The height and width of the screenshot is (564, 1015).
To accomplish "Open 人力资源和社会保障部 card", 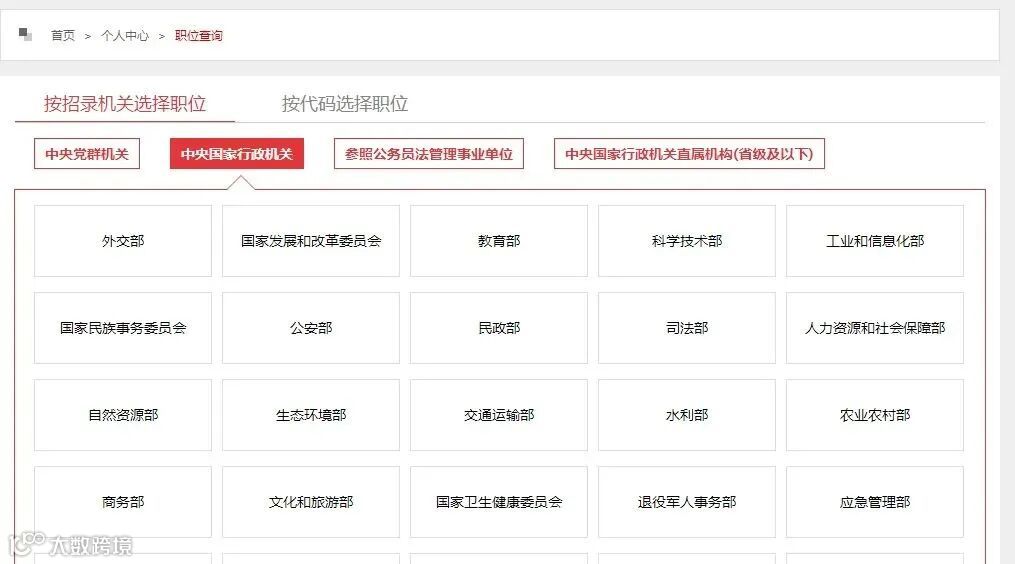I will pos(875,328).
